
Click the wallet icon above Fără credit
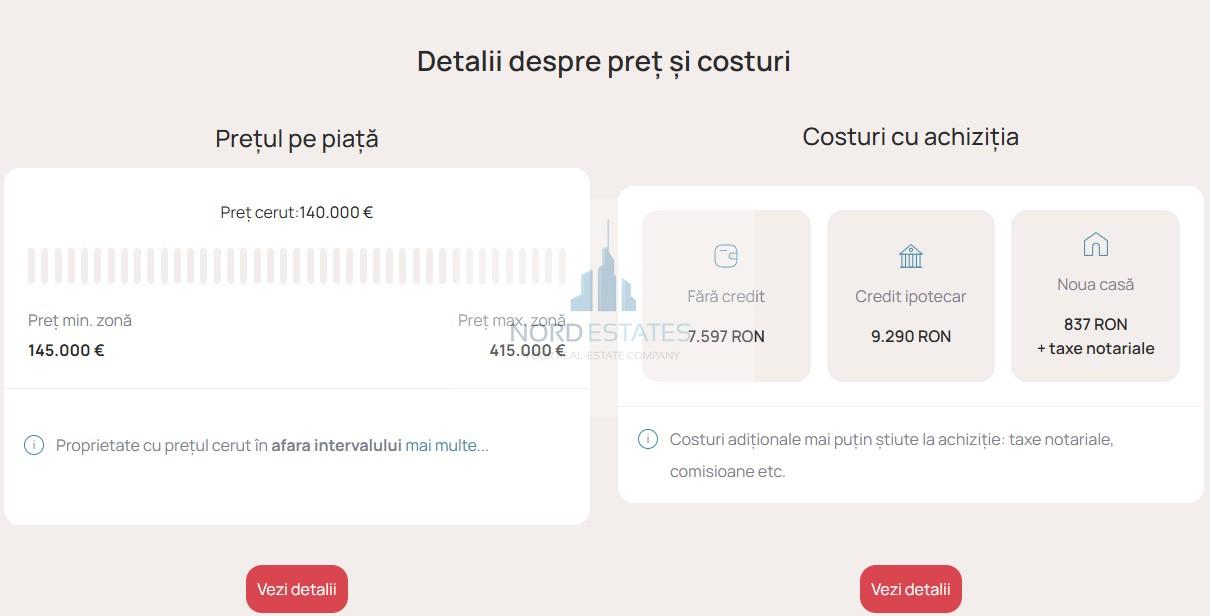[x=726, y=256]
